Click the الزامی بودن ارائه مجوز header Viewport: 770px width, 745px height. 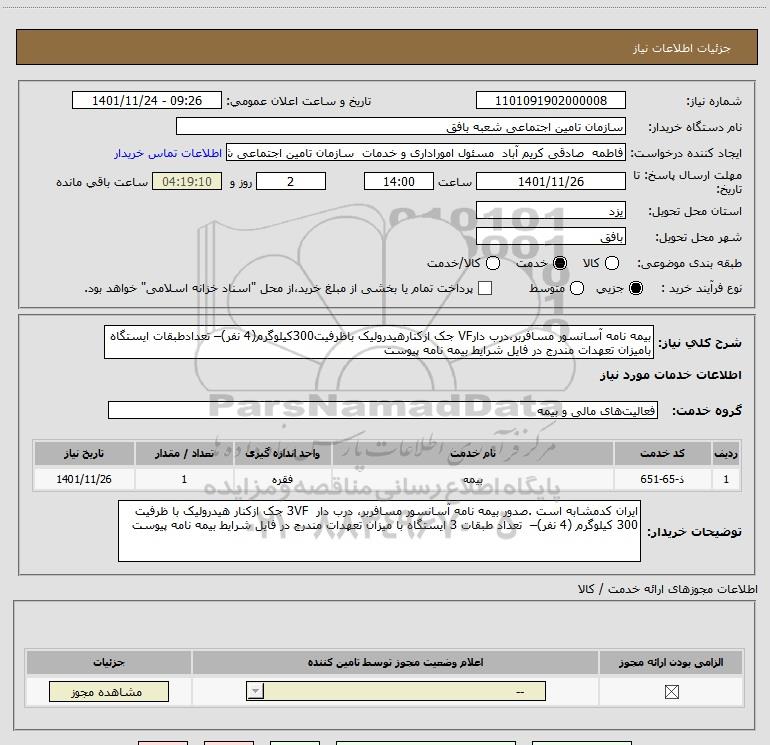pos(671,662)
